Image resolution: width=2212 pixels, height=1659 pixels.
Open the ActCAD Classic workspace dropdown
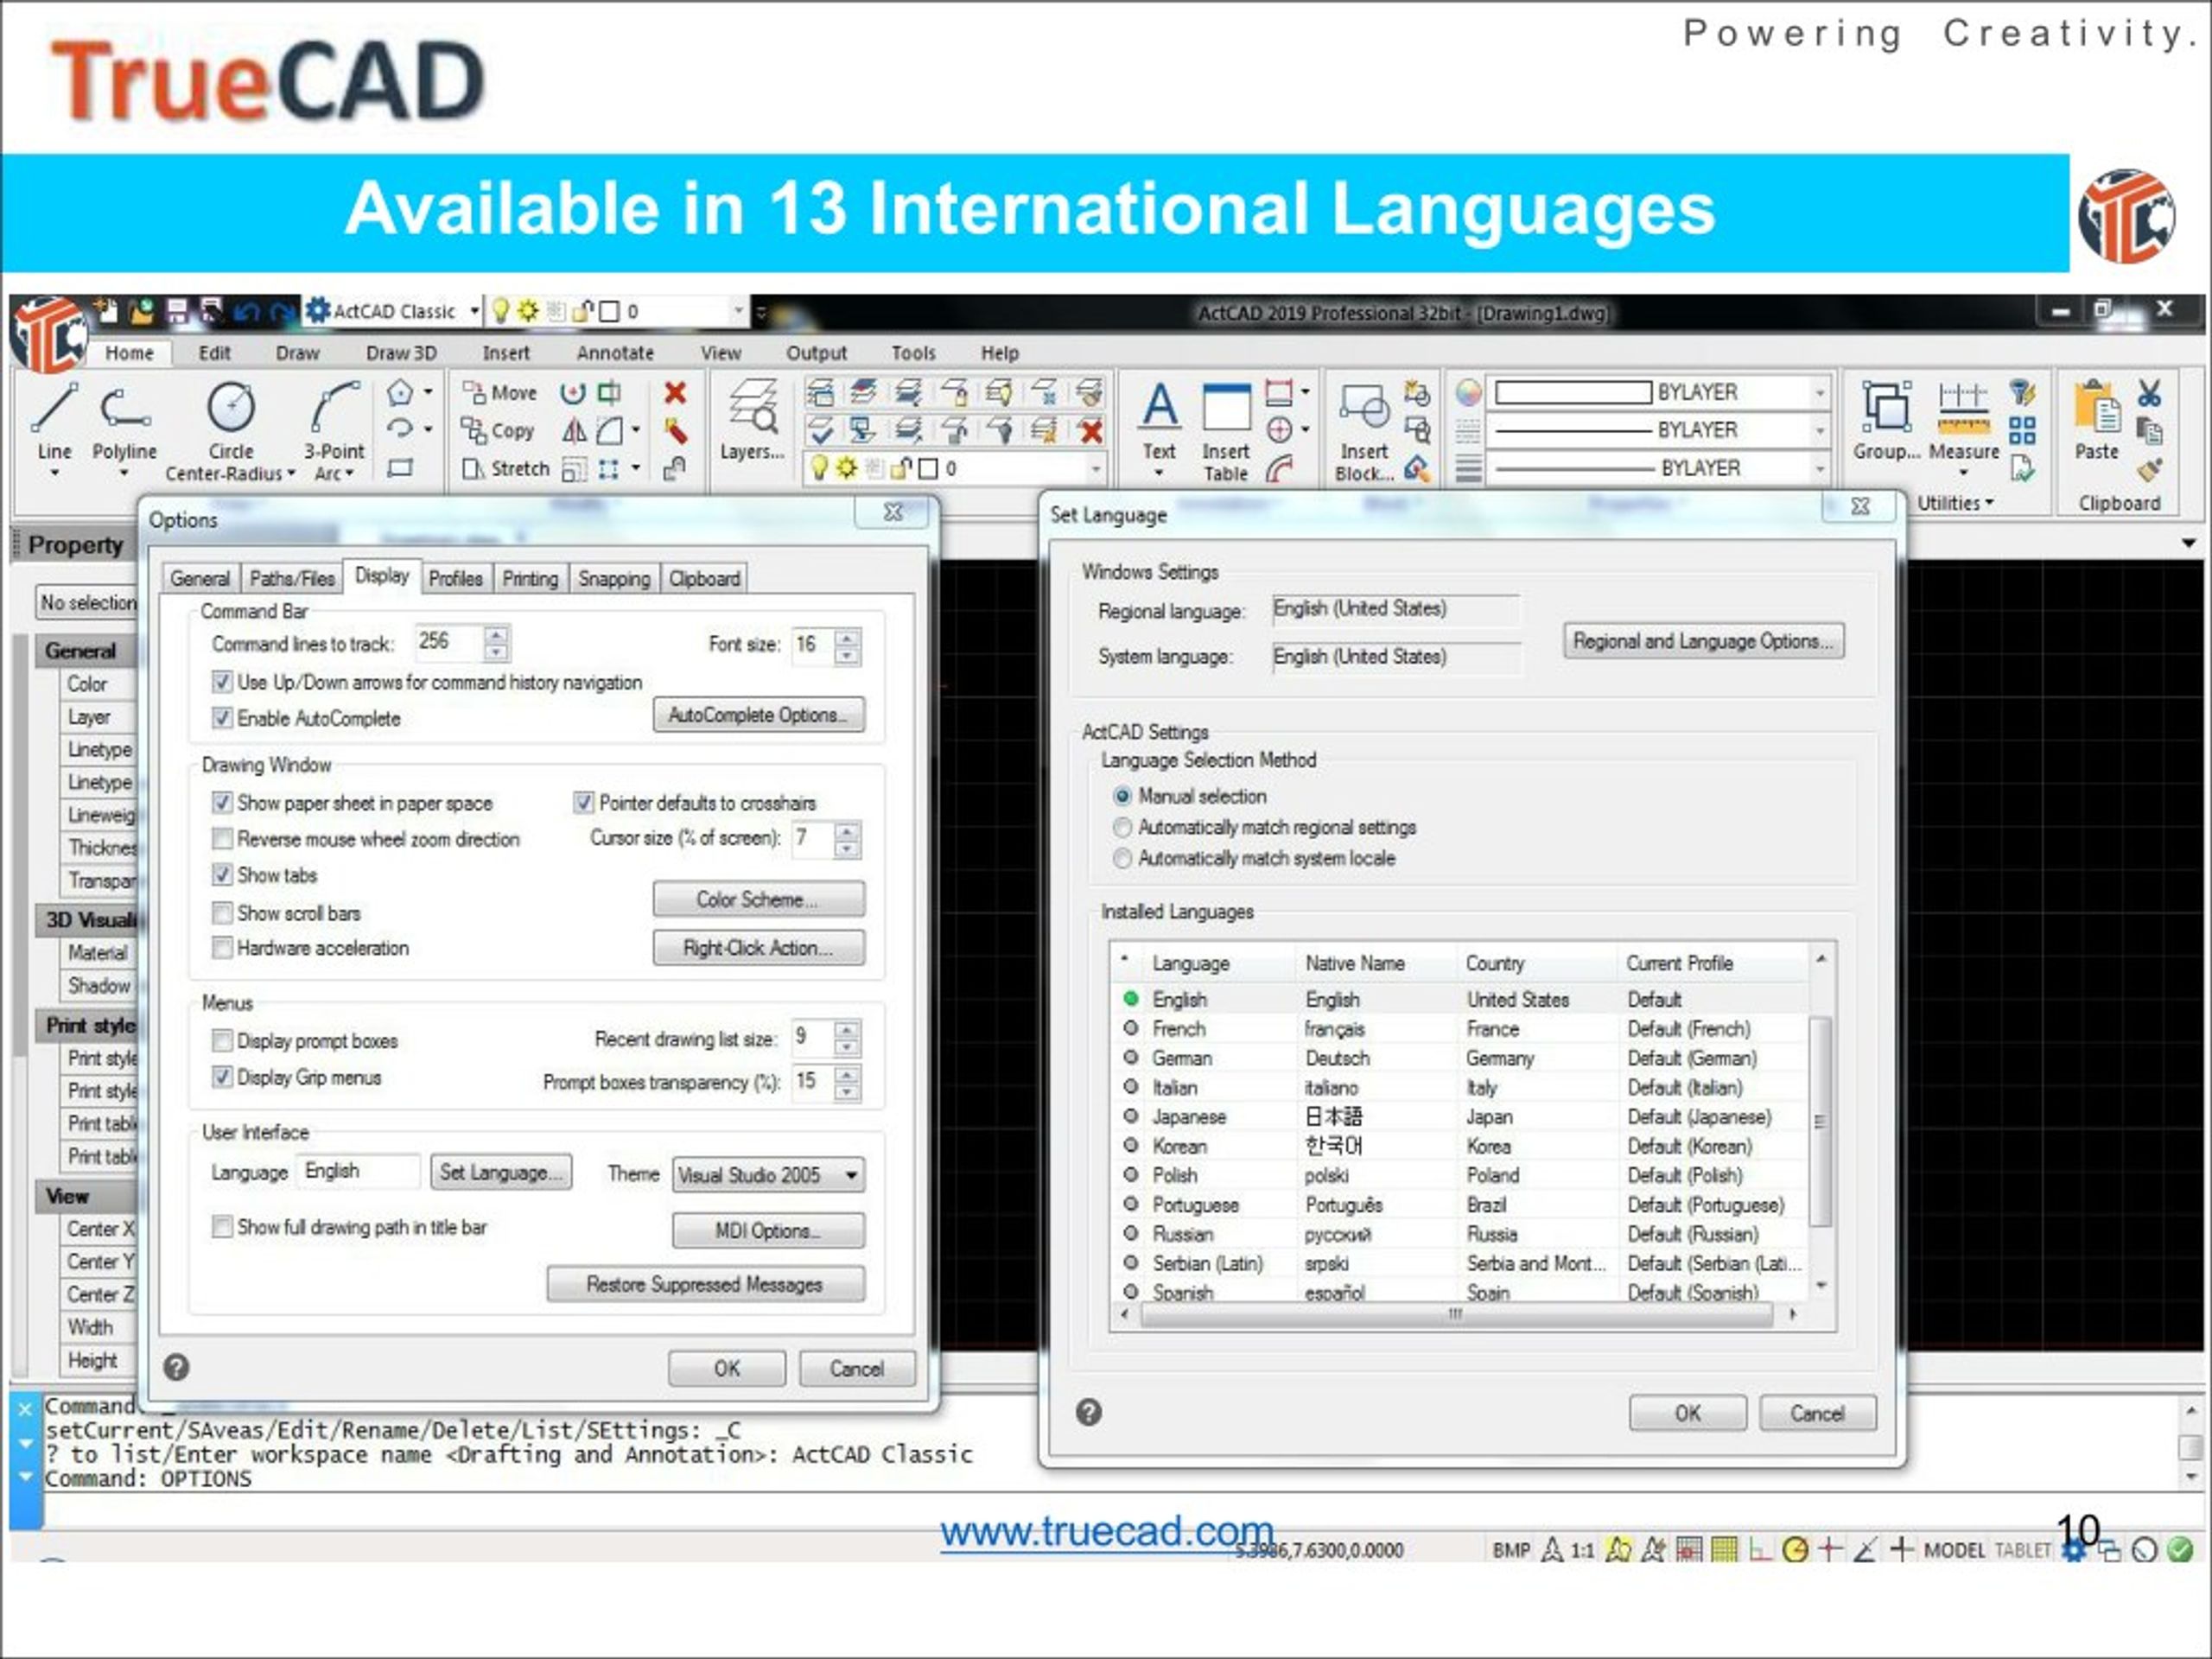tap(474, 311)
